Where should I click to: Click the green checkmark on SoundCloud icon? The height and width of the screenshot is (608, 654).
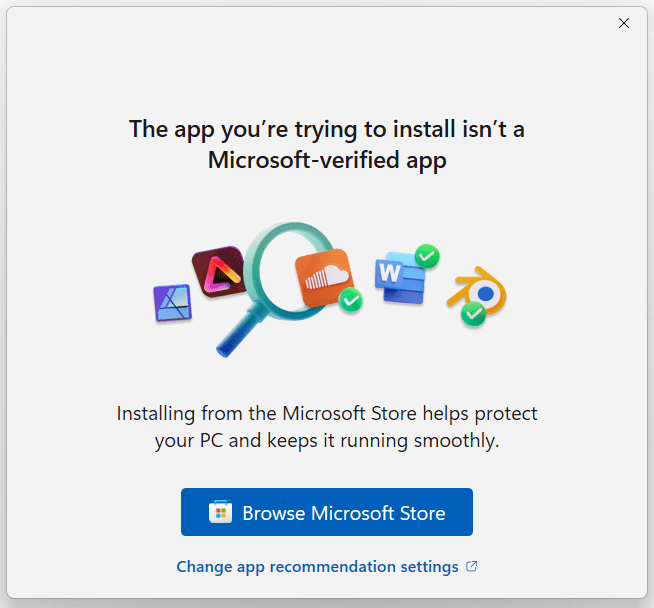[350, 299]
